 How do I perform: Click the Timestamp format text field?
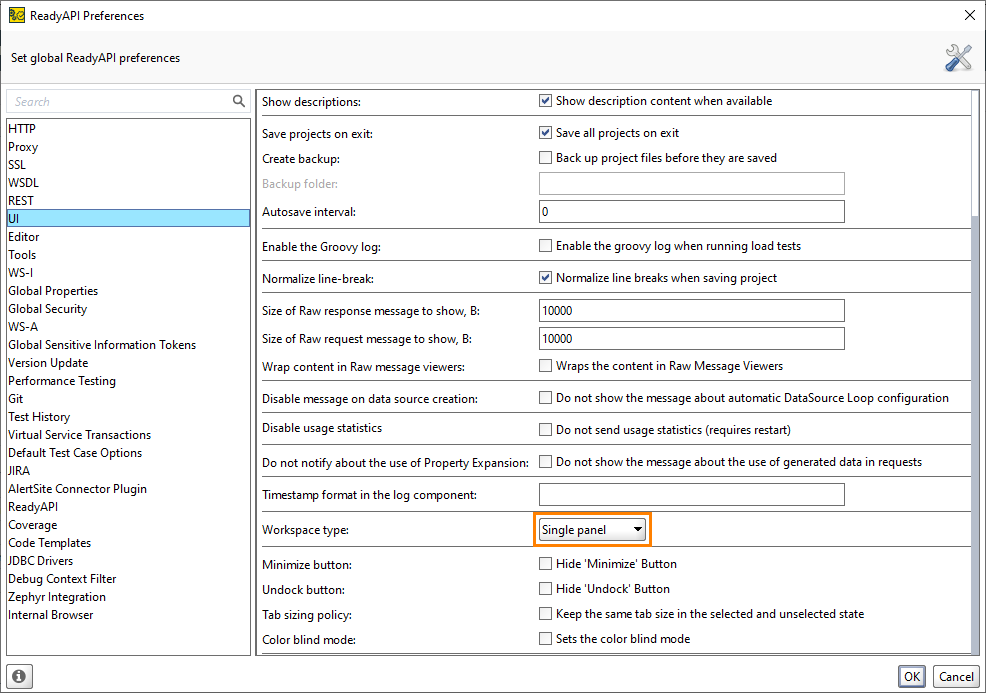click(x=691, y=494)
